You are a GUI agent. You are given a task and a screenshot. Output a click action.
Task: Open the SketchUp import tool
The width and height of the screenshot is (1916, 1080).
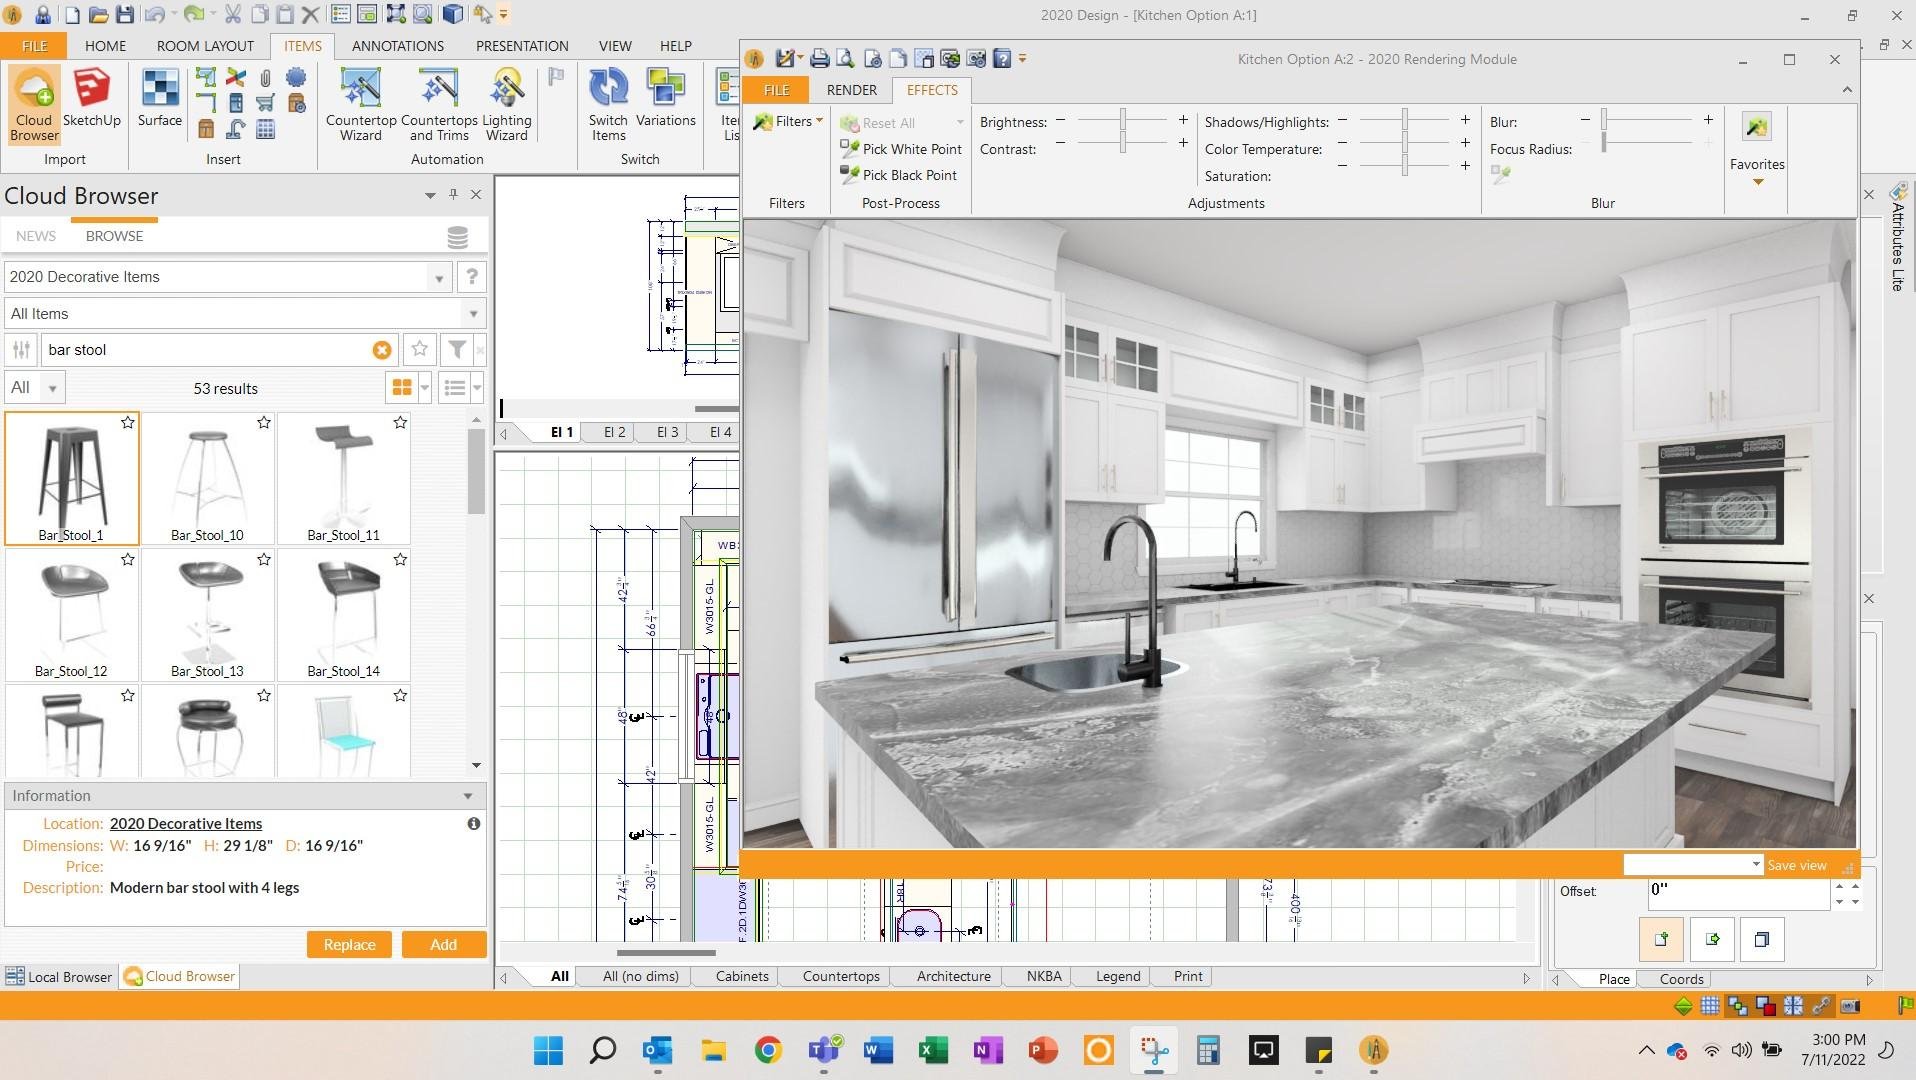coord(91,100)
